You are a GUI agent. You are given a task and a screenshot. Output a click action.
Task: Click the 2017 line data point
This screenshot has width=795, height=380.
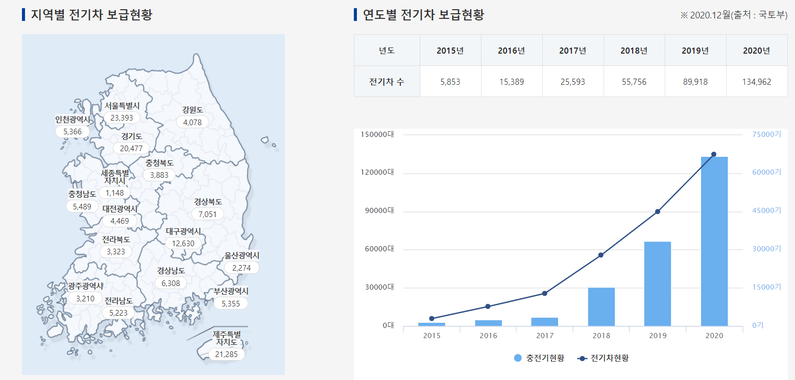(545, 293)
